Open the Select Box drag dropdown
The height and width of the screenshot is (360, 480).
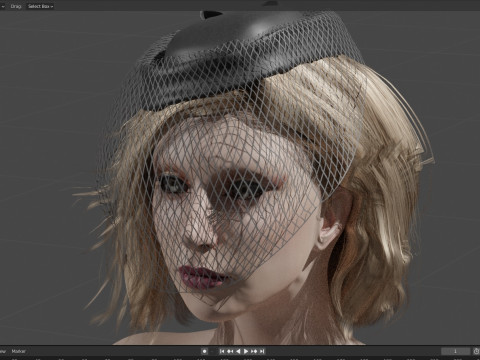(x=40, y=6)
